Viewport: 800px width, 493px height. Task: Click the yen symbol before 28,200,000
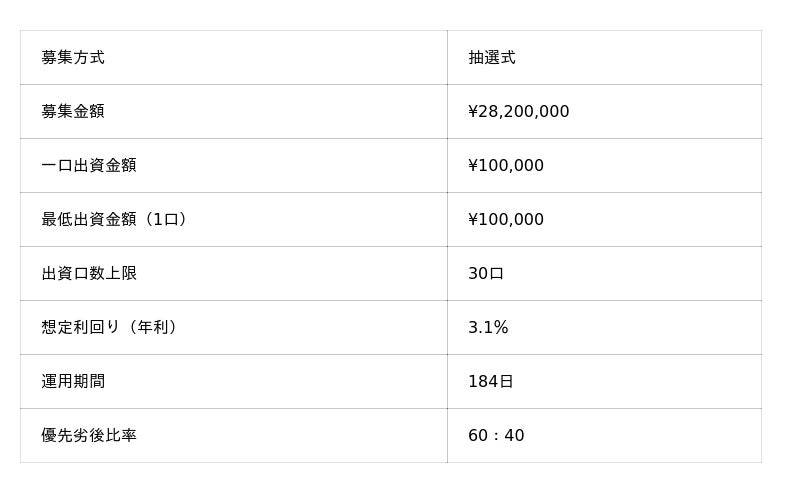pos(473,112)
